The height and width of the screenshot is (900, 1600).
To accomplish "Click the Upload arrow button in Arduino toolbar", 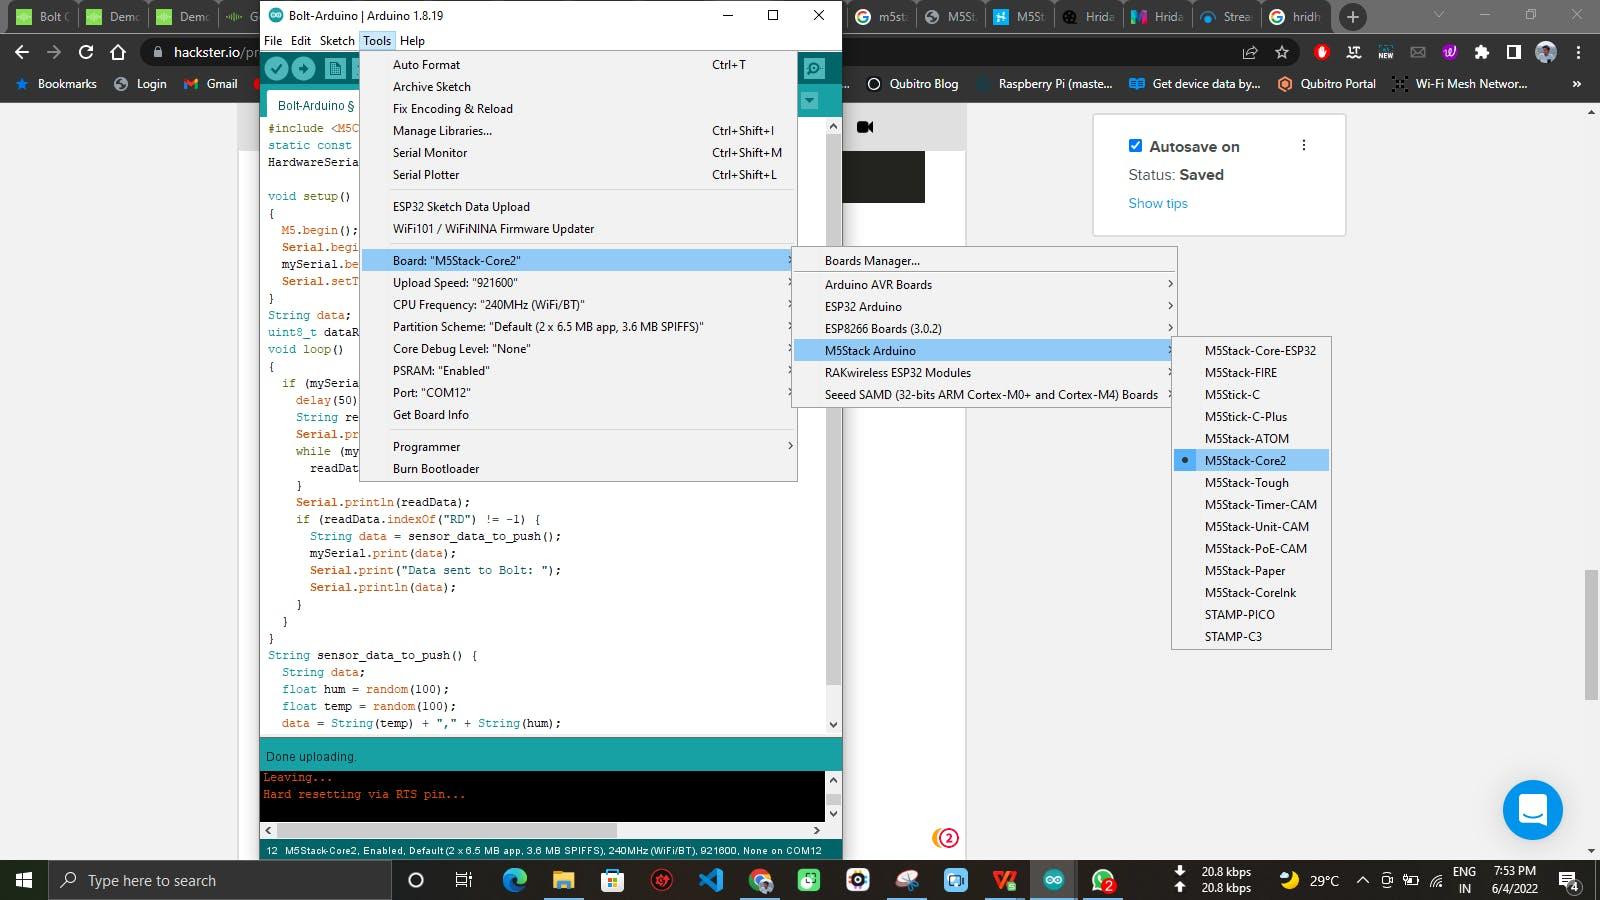I will (x=303, y=68).
